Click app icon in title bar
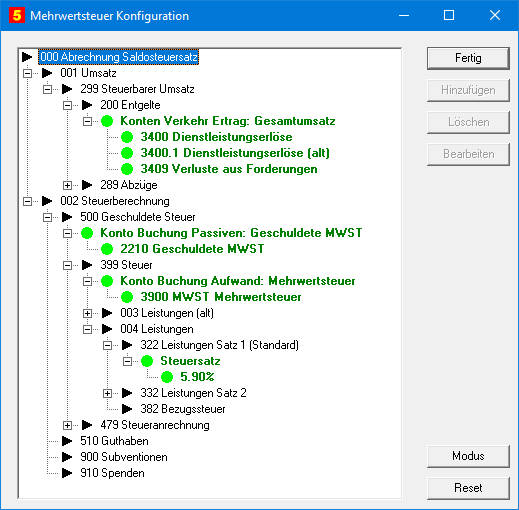Image resolution: width=519 pixels, height=510 pixels. point(17,15)
